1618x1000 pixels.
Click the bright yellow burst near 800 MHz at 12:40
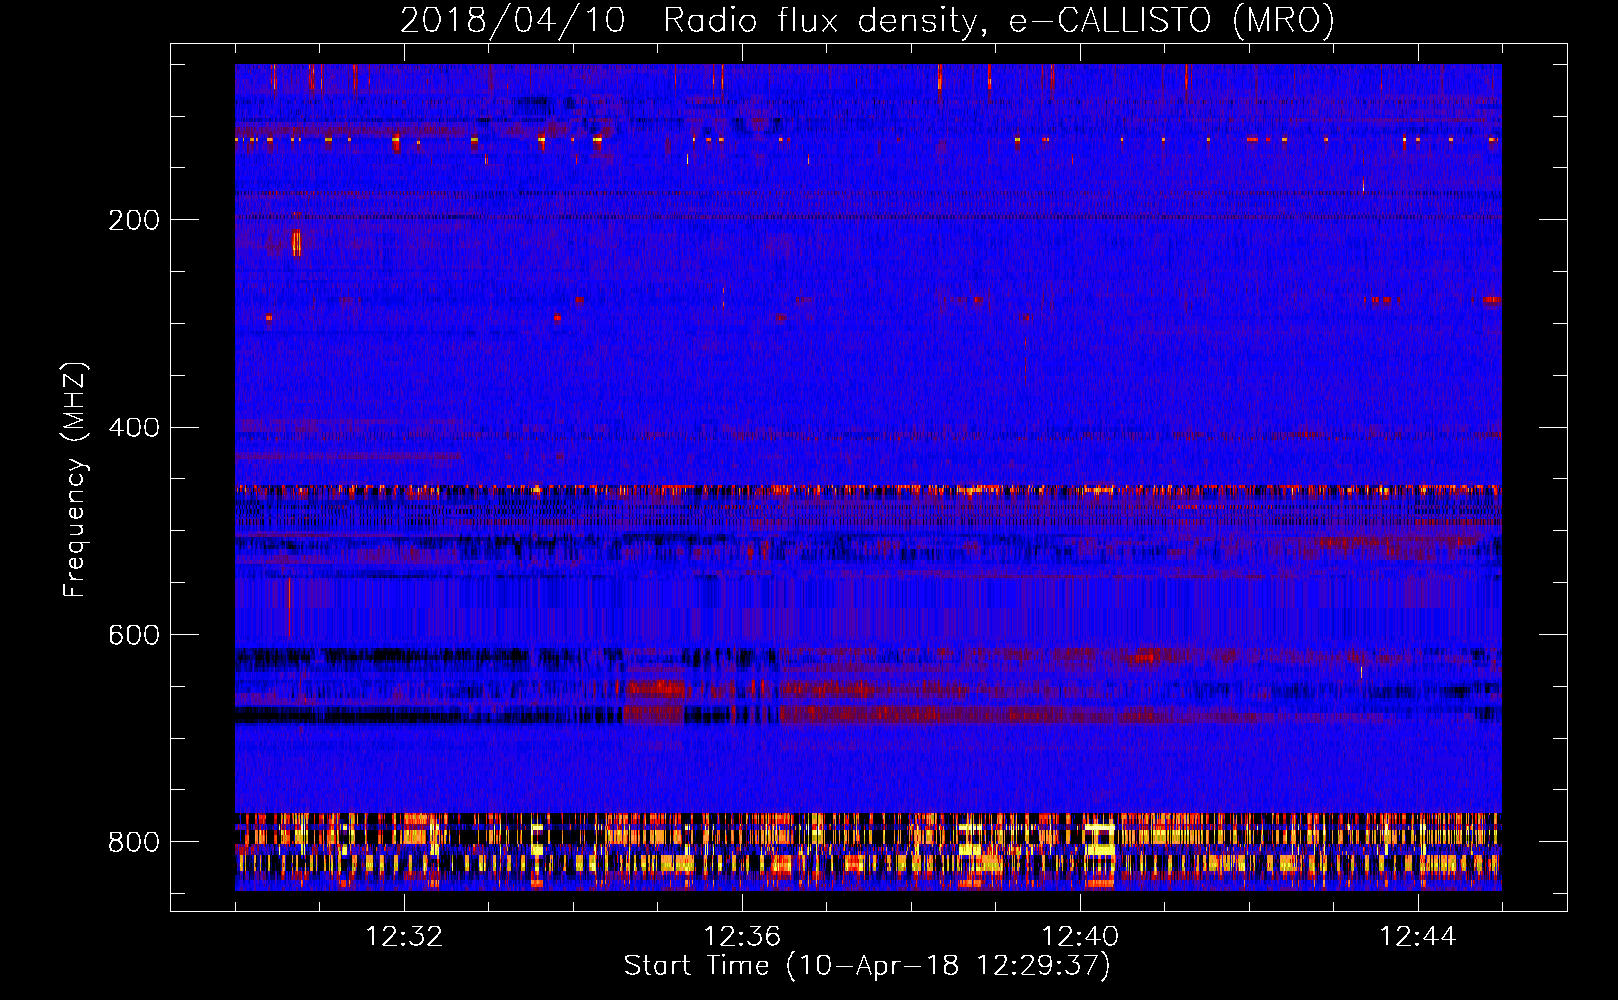click(1100, 839)
